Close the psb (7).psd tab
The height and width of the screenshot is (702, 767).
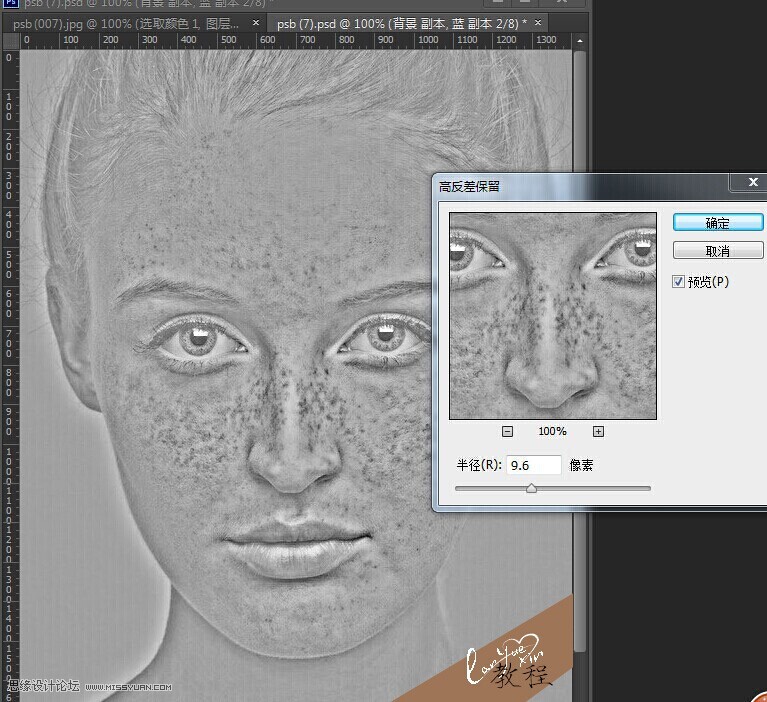pyautogui.click(x=538, y=23)
